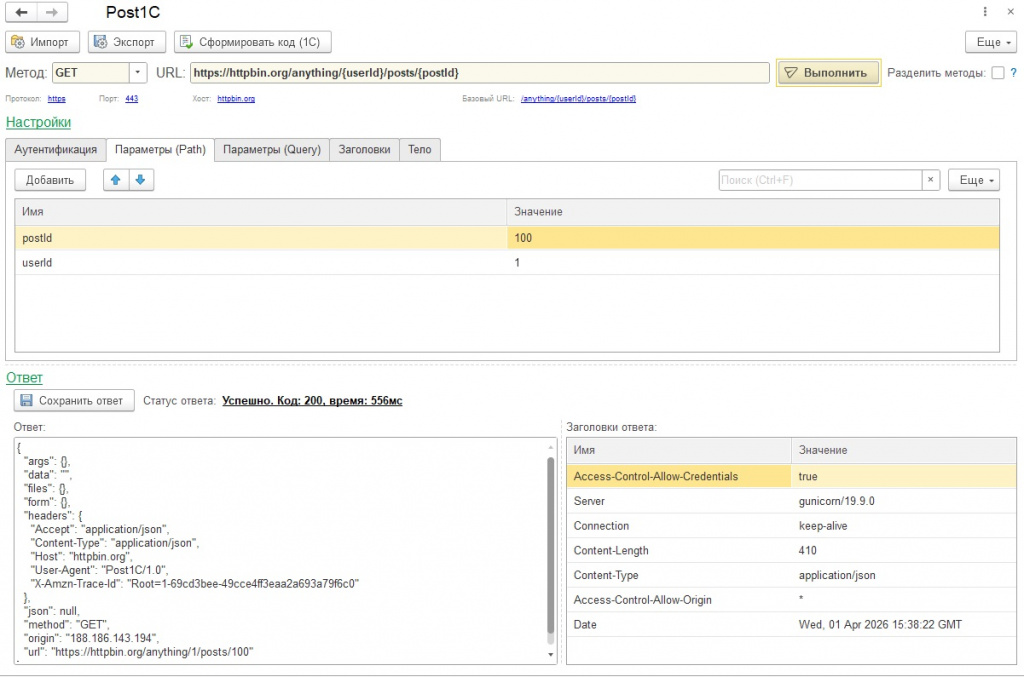Click inside the response body text area
The image size is (1024, 677).
[280, 550]
